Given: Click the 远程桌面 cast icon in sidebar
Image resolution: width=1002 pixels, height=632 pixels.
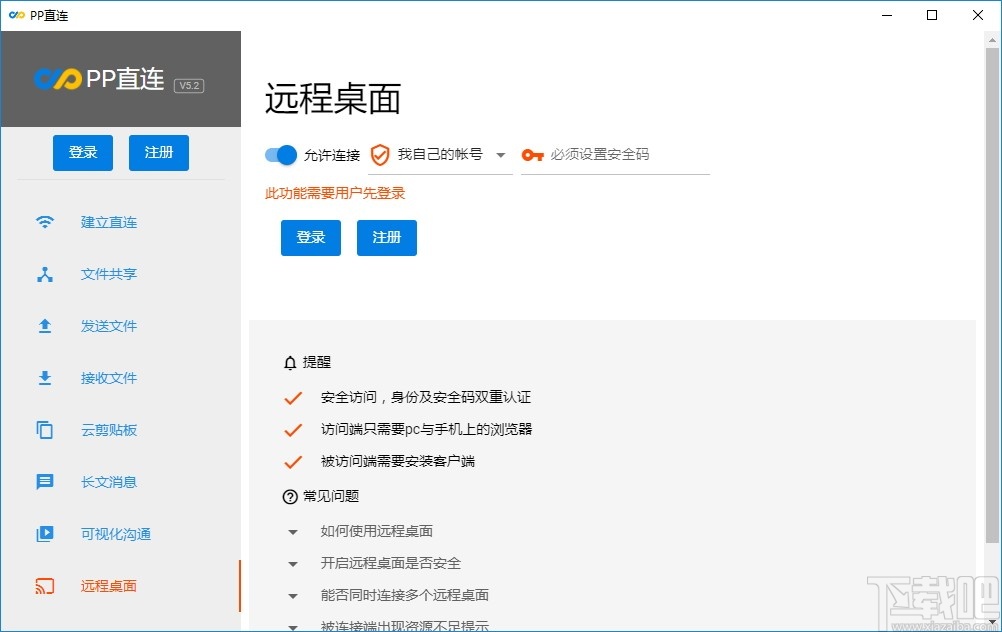Looking at the screenshot, I should point(45,586).
